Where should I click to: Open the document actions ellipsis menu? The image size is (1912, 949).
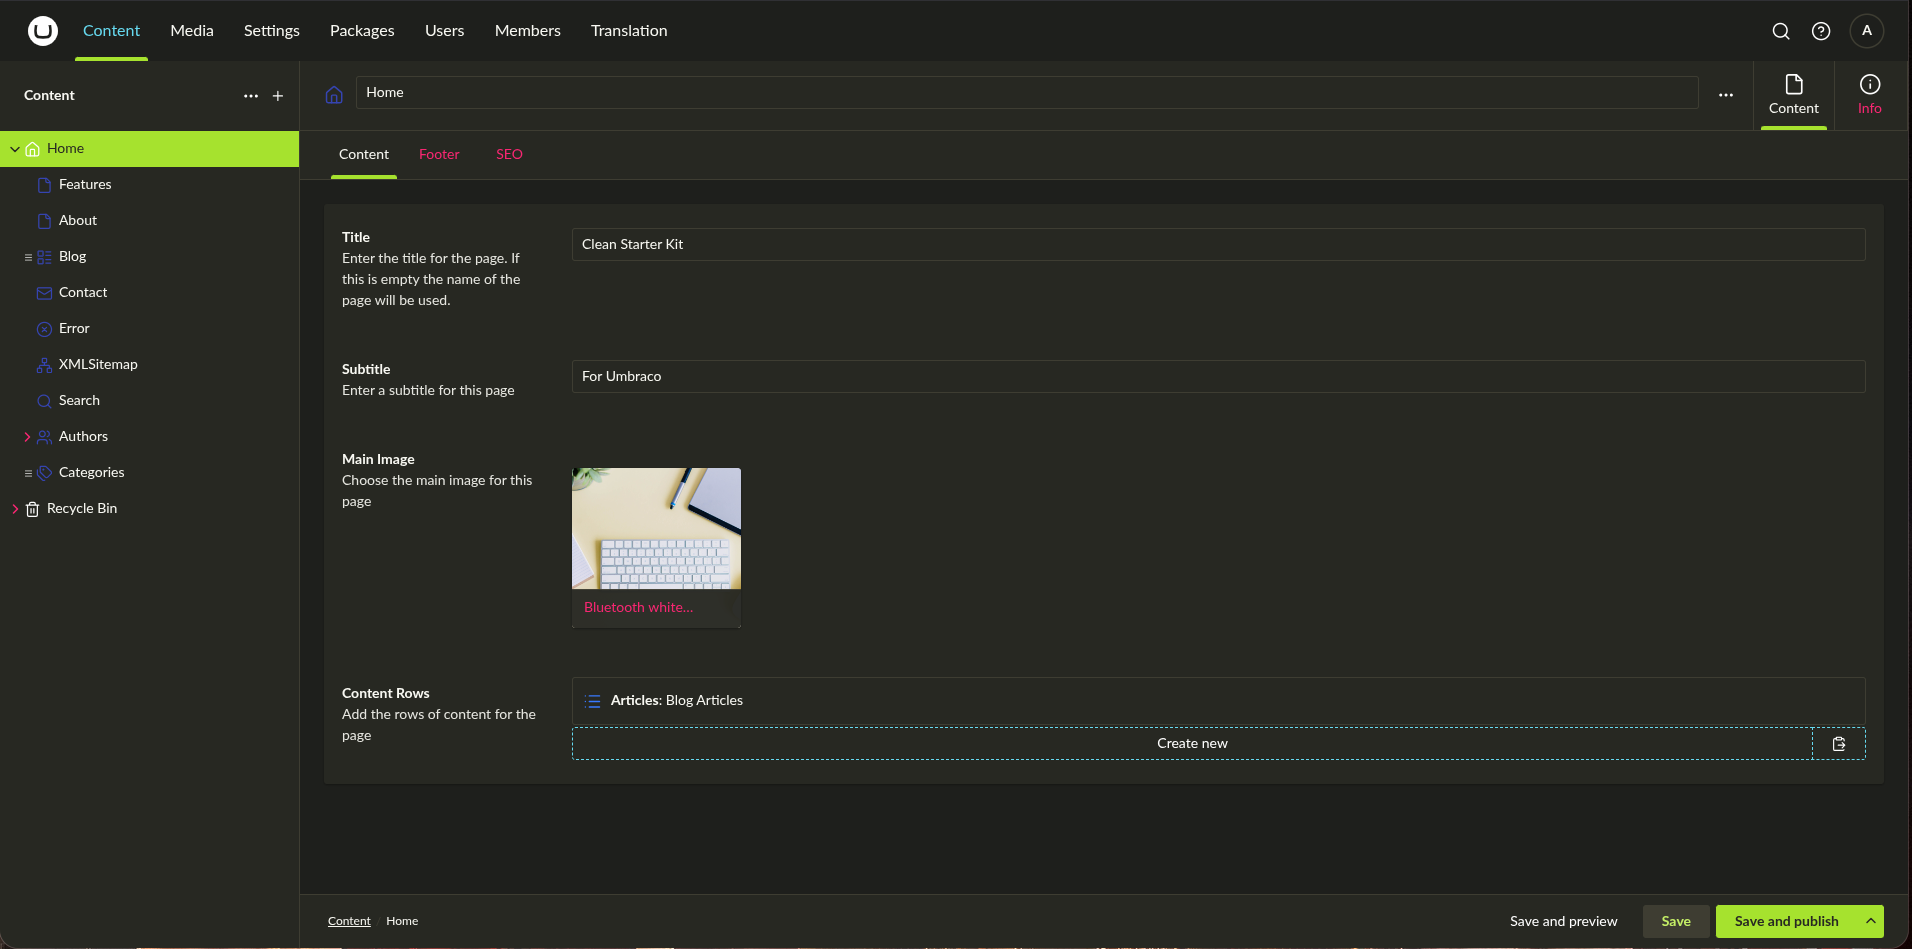coord(1726,95)
